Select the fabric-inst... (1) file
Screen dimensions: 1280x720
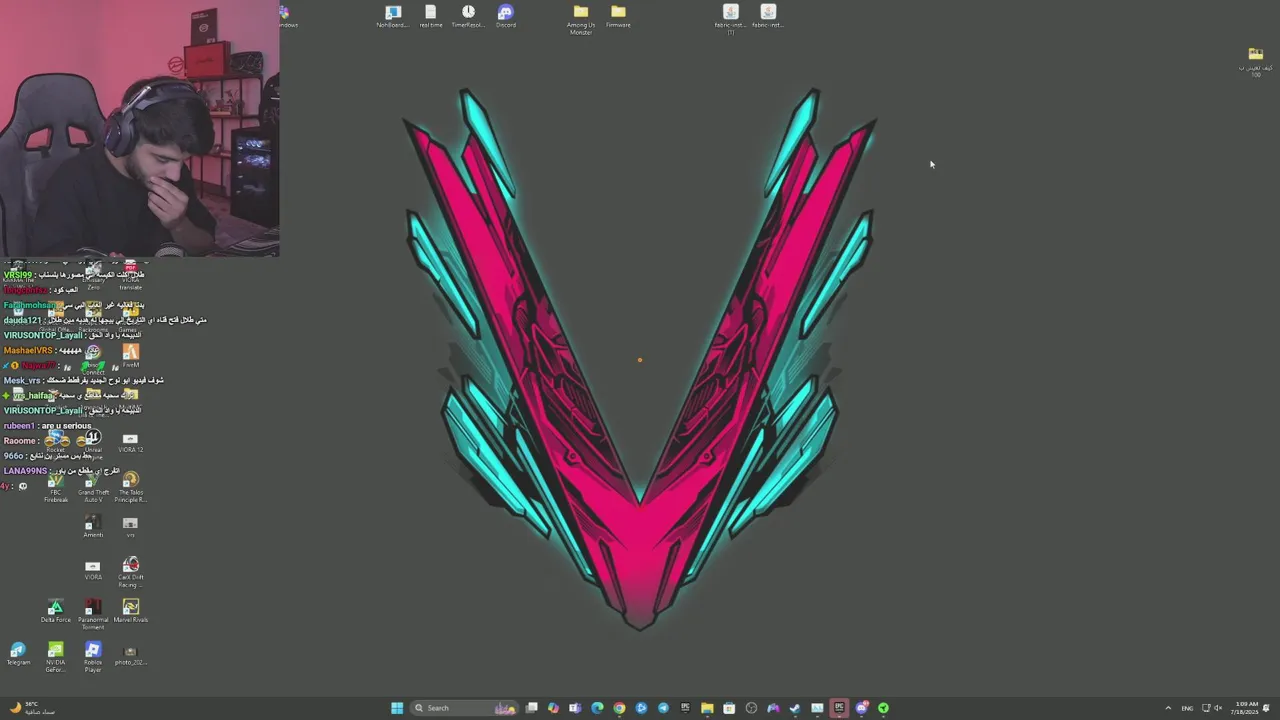pyautogui.click(x=730, y=20)
